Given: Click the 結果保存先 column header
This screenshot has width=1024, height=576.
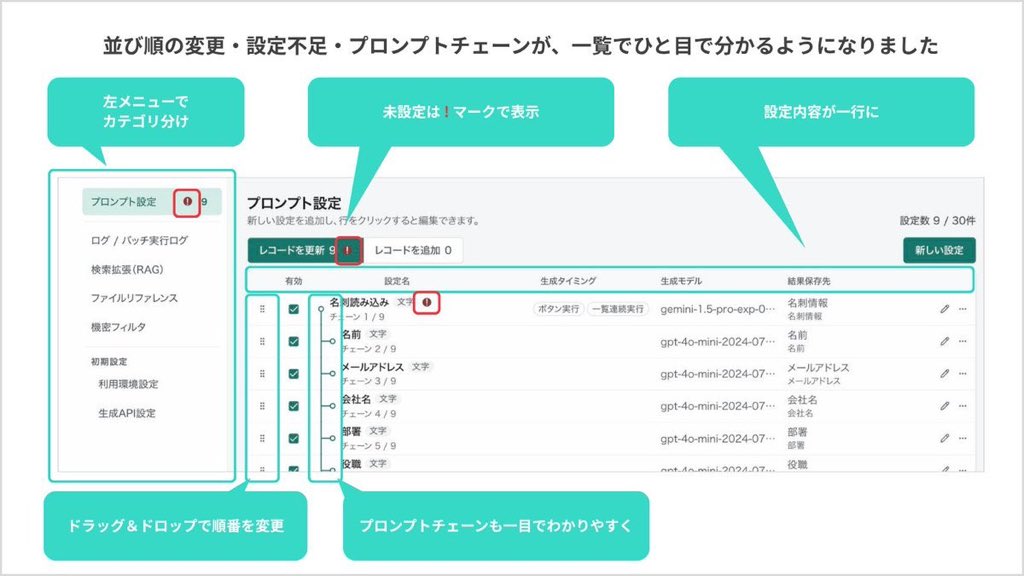Looking at the screenshot, I should pyautogui.click(x=809, y=281).
